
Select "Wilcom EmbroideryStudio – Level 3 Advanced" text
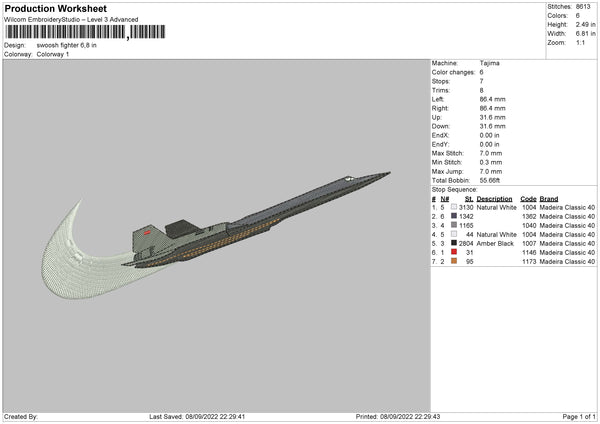(x=71, y=20)
